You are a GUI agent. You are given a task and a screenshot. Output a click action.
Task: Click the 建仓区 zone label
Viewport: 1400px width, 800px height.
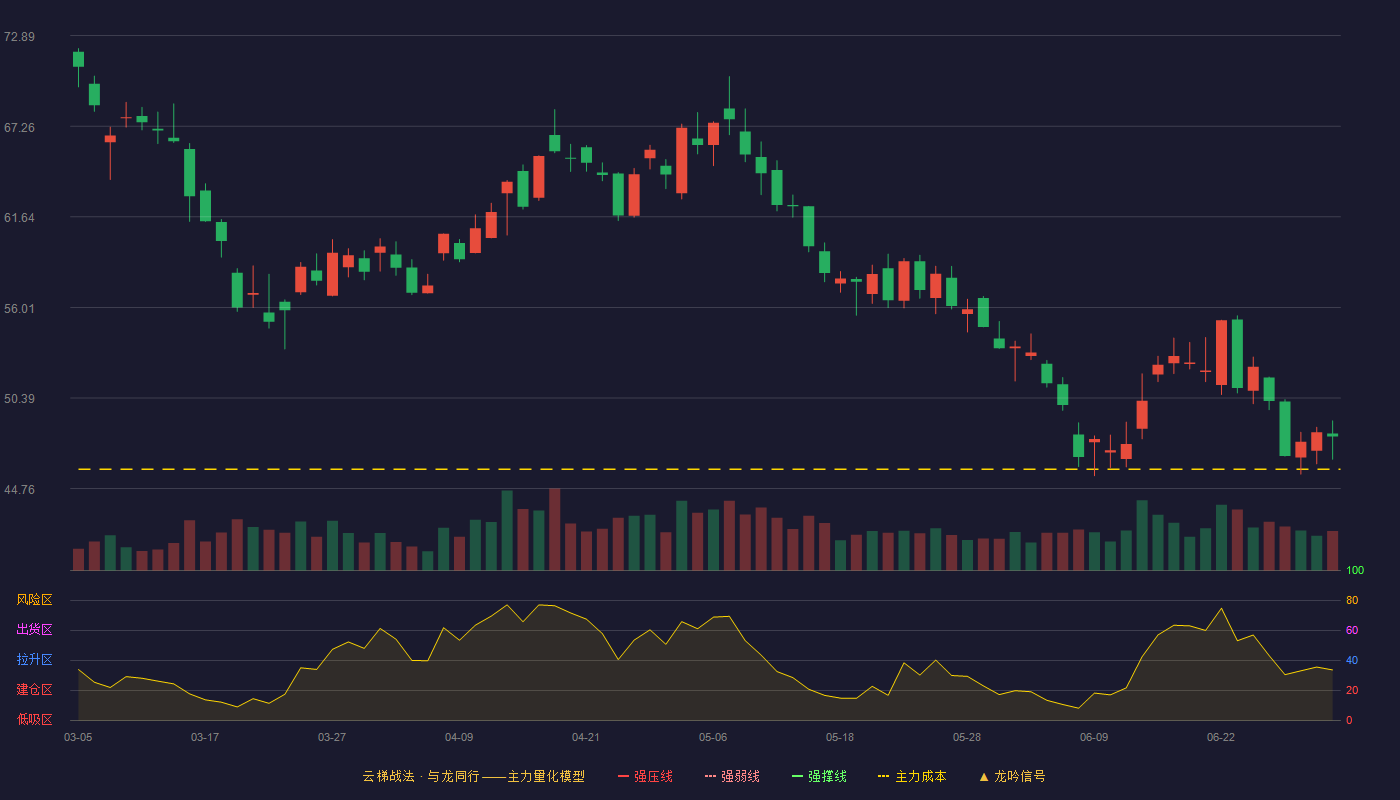[x=34, y=690]
